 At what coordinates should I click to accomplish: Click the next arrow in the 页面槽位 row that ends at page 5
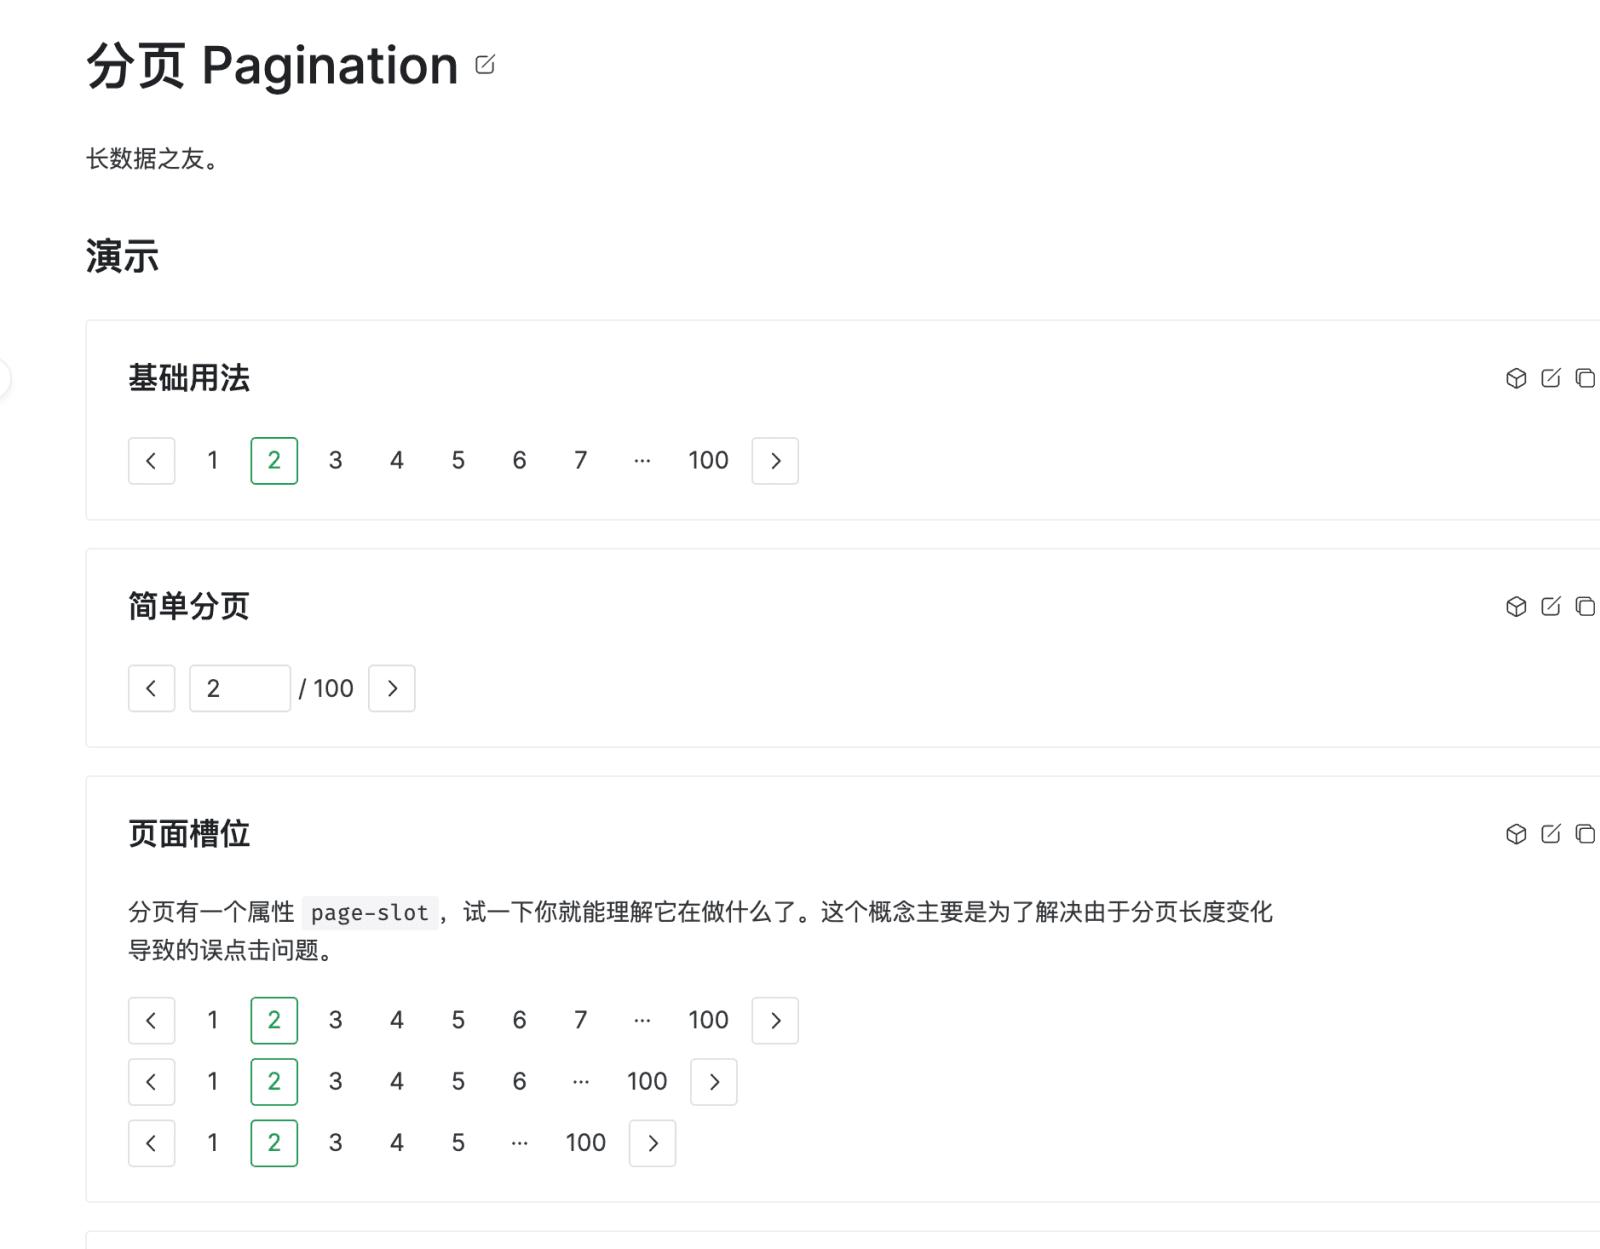click(x=653, y=1143)
